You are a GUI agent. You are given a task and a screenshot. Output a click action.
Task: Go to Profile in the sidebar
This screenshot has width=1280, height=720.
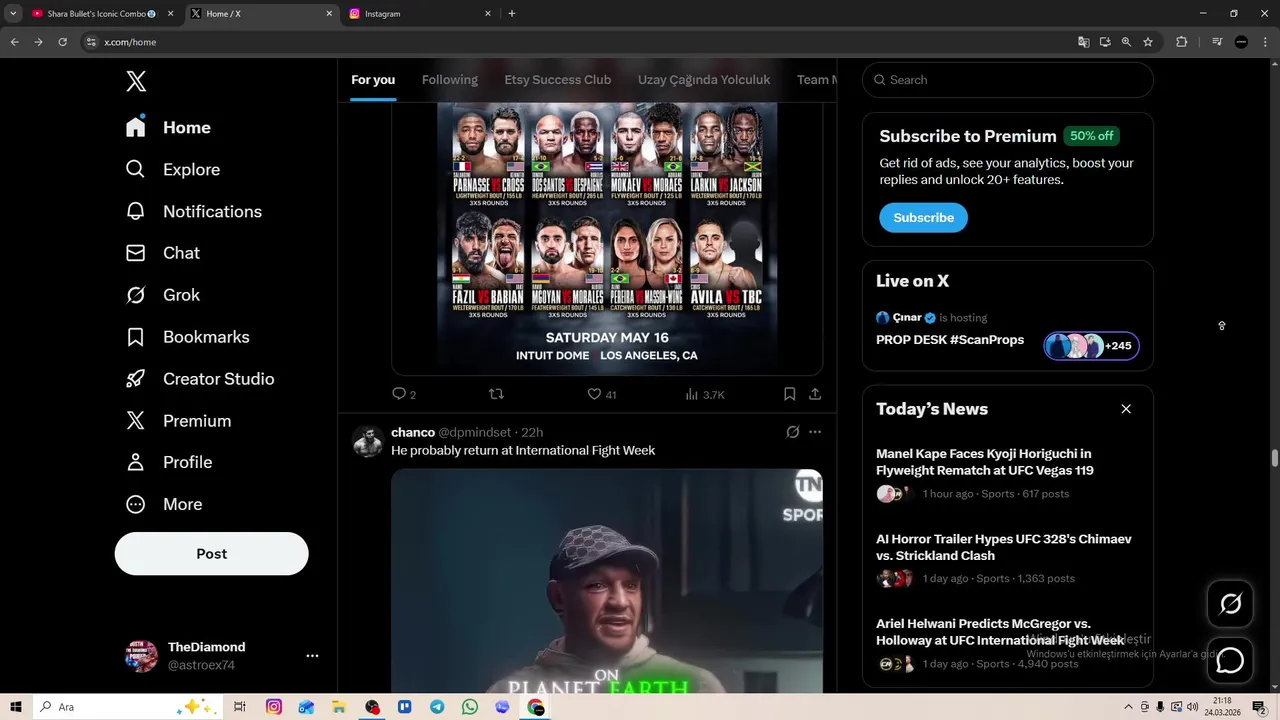pyautogui.click(x=168, y=463)
